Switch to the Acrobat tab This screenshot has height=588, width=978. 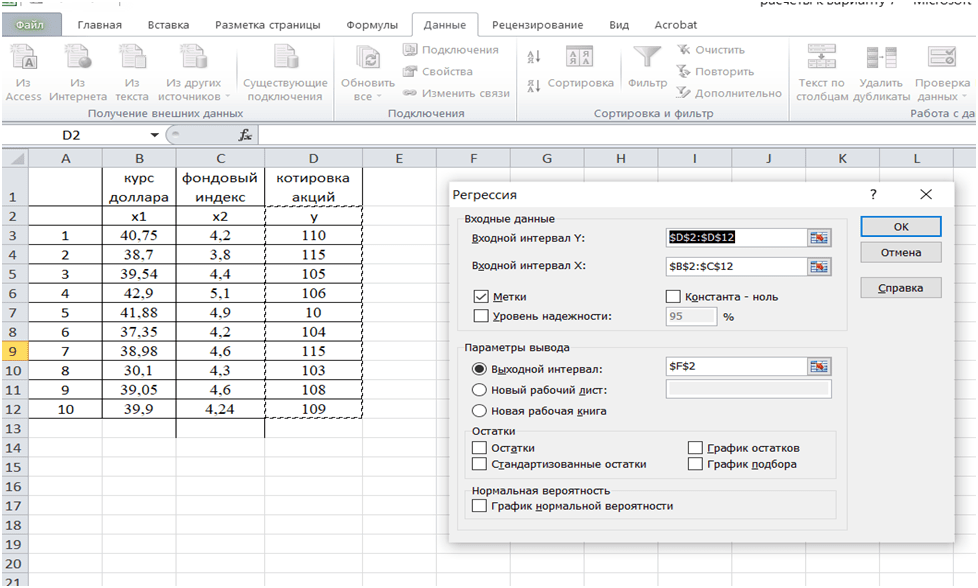click(x=675, y=25)
